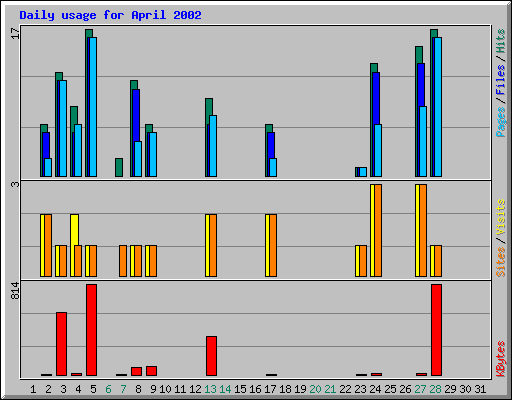Click the light blue pages bar for day 9

[x=153, y=154]
